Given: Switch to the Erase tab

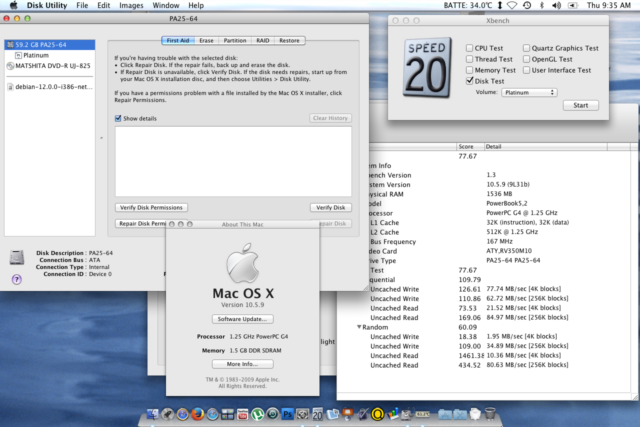Looking at the screenshot, I should coord(206,40).
